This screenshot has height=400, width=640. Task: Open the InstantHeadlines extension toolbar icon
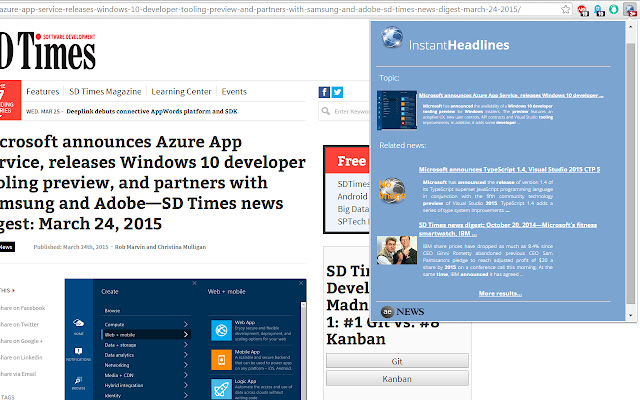630,10
